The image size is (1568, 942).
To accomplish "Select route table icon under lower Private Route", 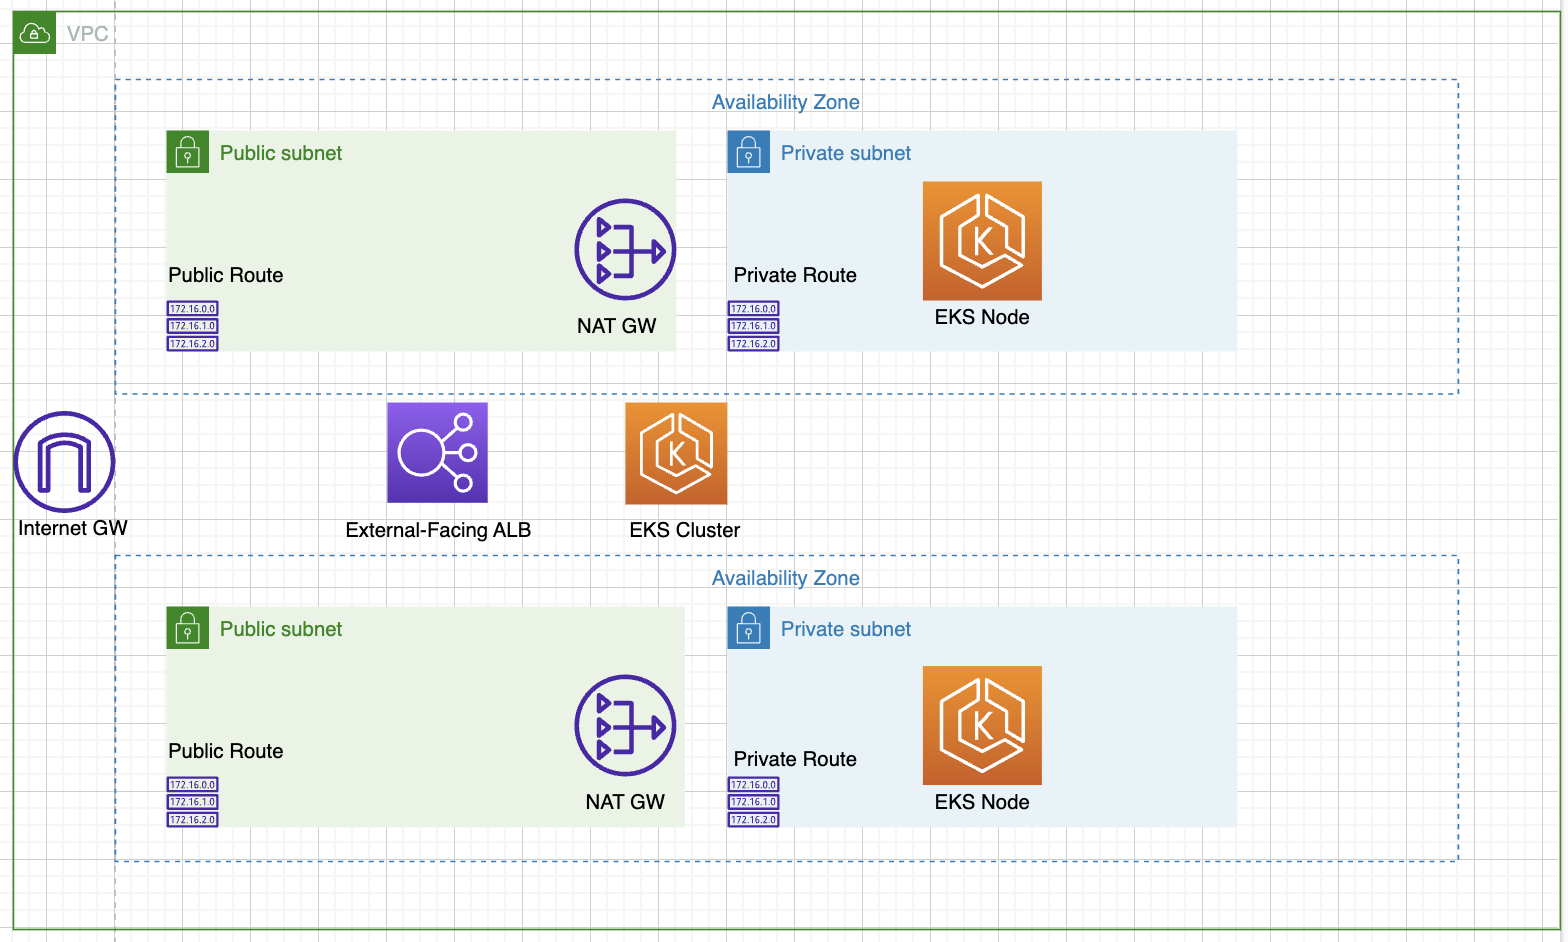I will (x=753, y=802).
